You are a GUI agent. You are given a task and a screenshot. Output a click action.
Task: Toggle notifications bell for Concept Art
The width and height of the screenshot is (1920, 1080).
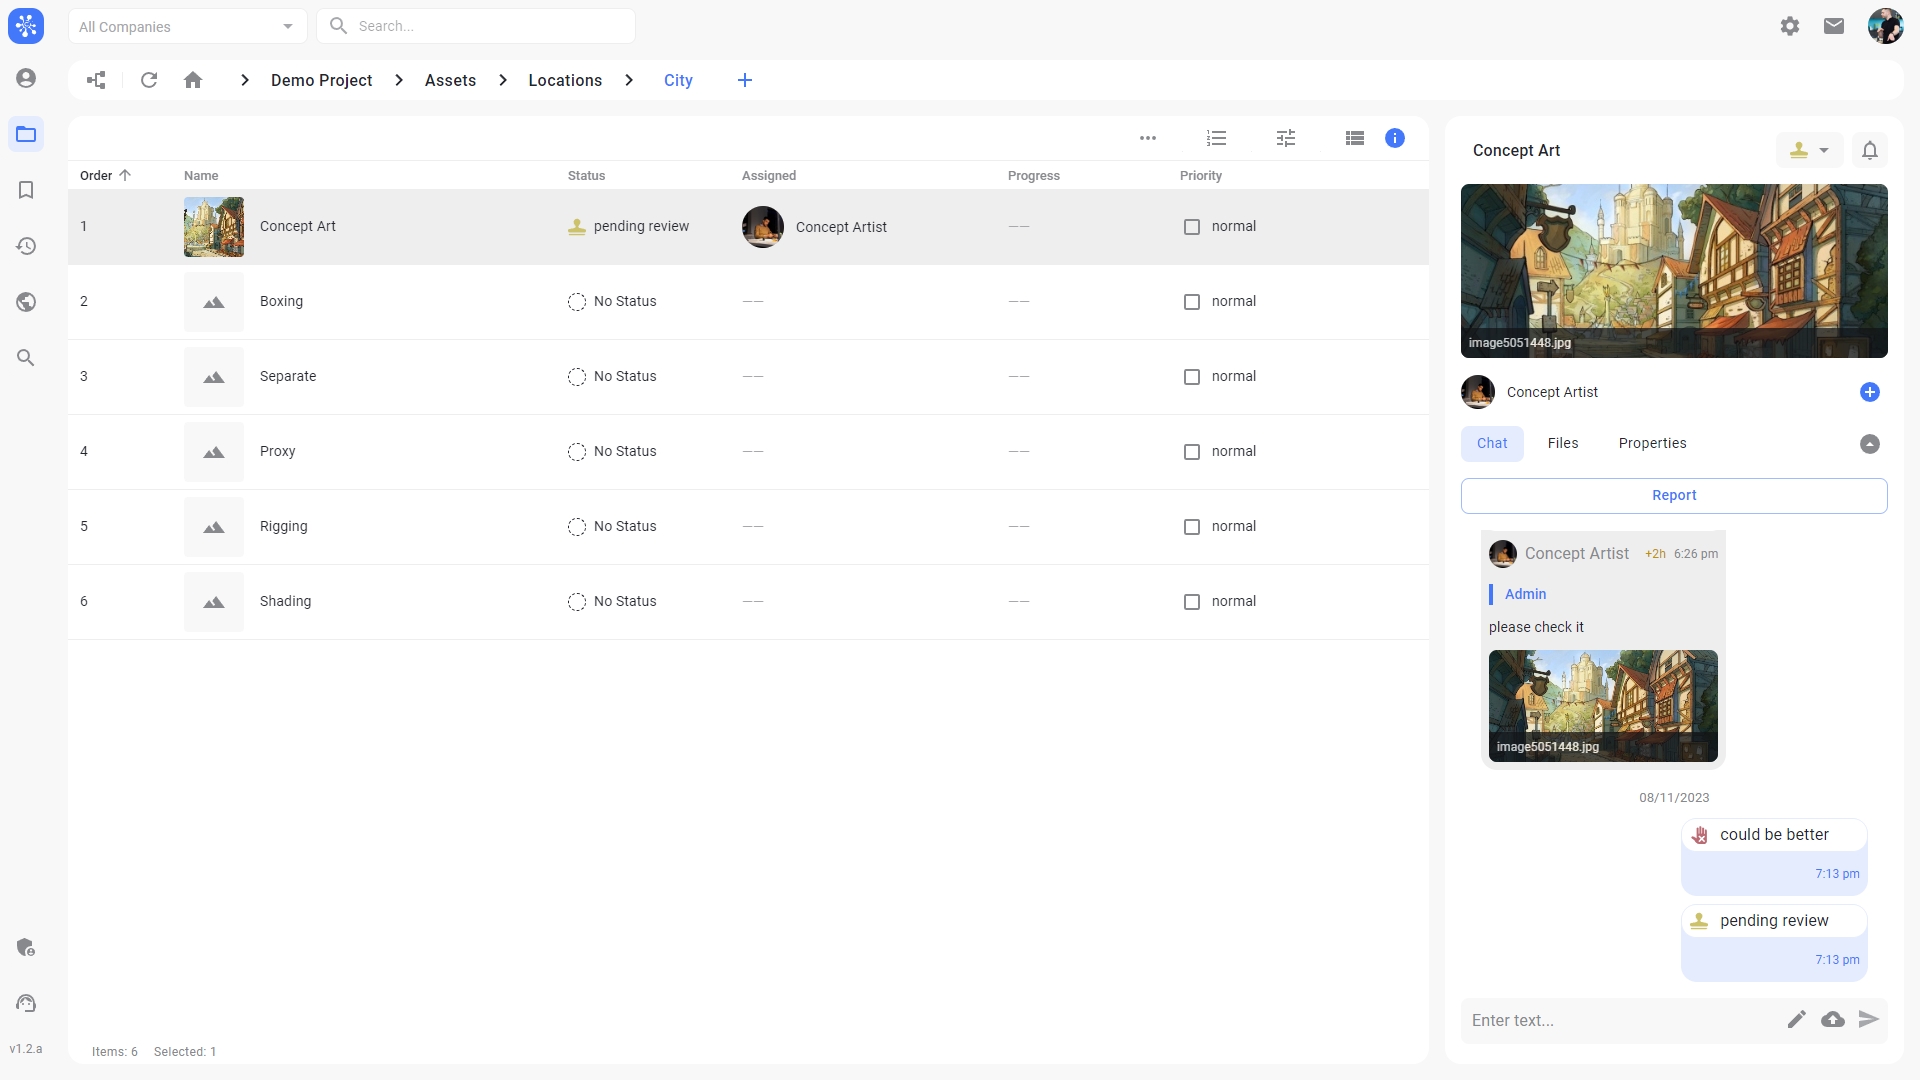tap(1870, 150)
